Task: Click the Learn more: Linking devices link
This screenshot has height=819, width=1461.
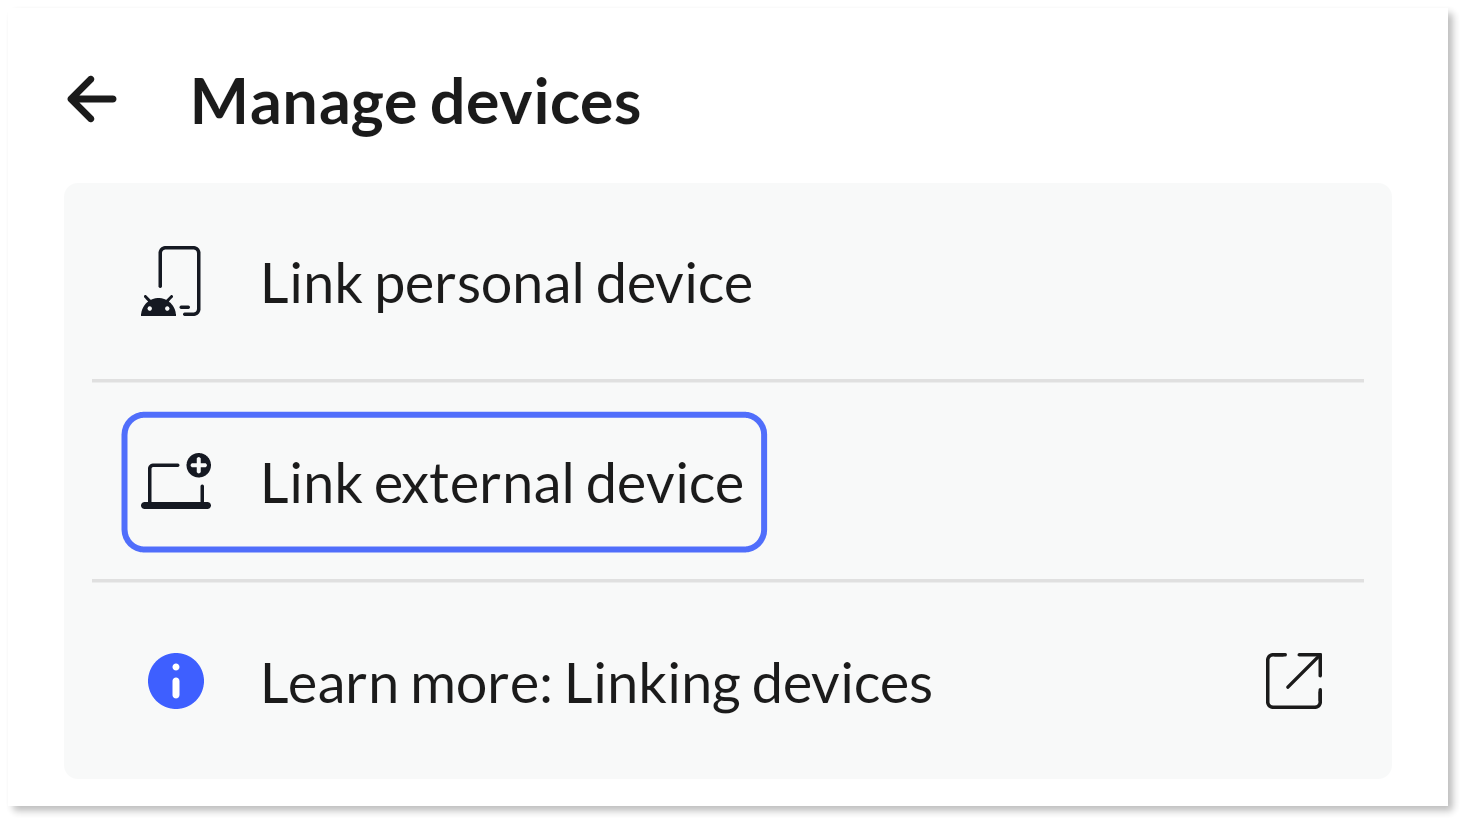Action: click(x=596, y=681)
